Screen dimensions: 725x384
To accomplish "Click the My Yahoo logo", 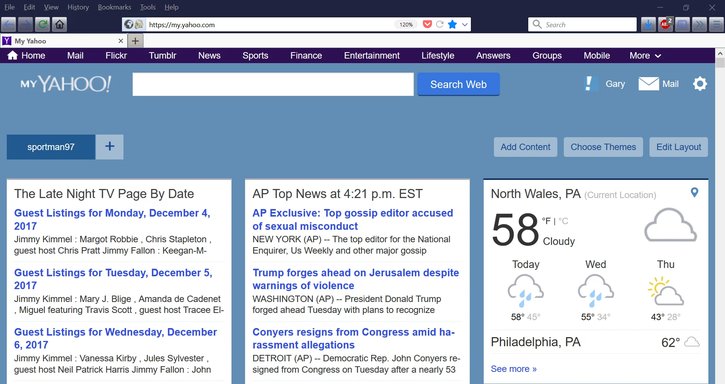I will click(66, 84).
